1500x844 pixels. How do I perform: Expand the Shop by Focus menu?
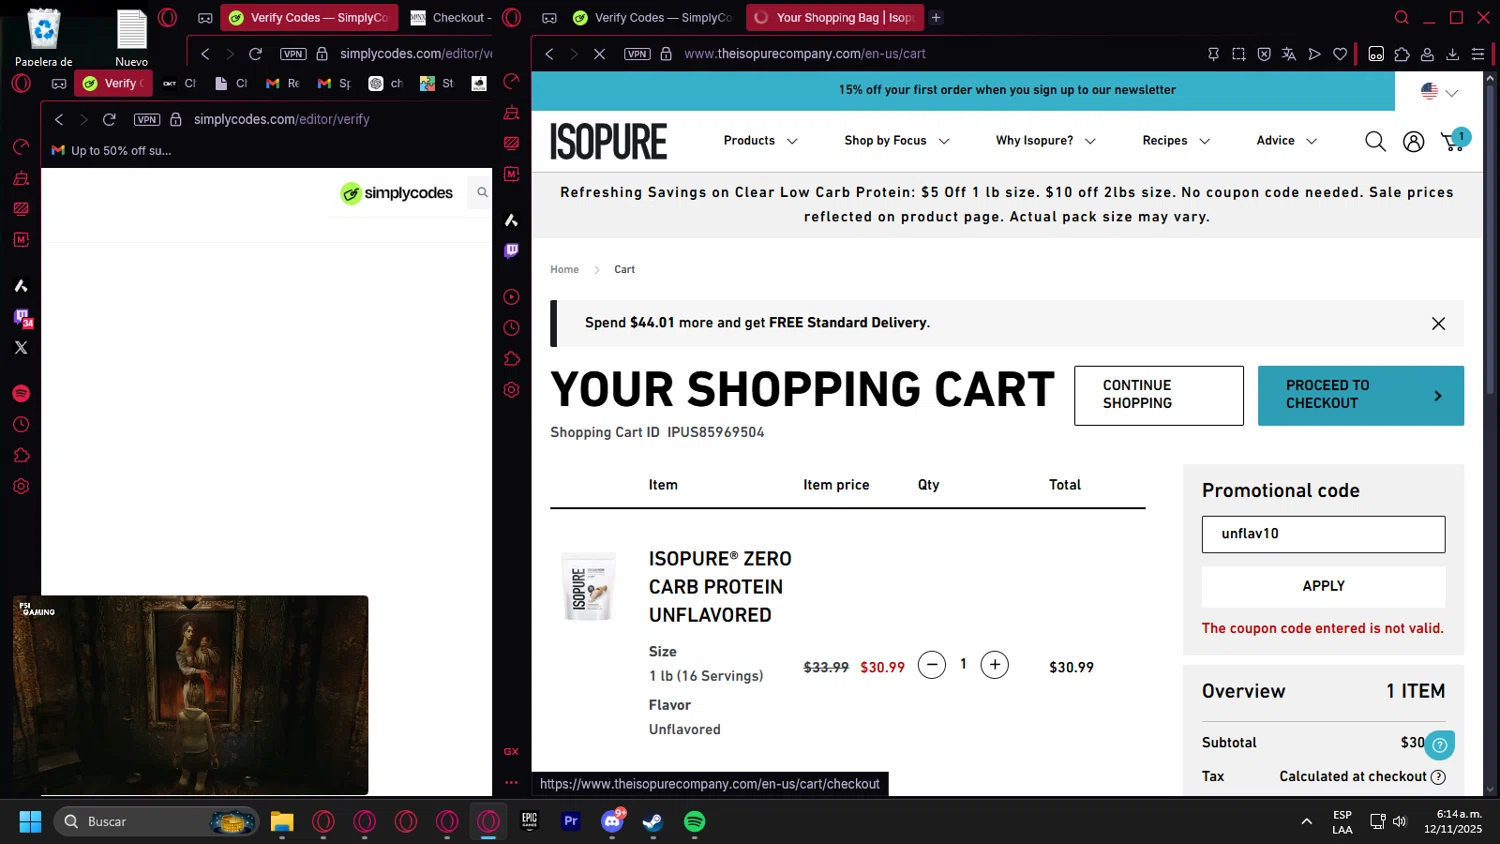pyautogui.click(x=897, y=141)
